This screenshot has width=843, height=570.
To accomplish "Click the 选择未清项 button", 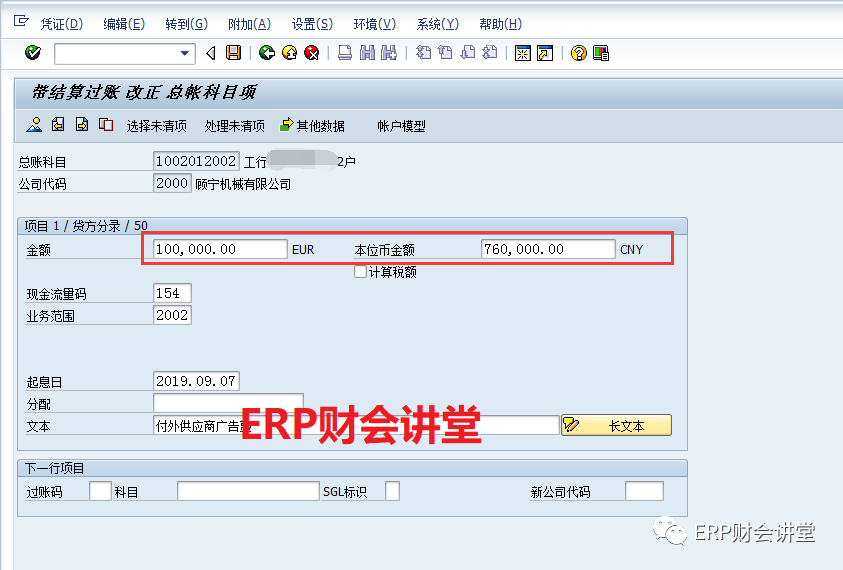I will 157,126.
